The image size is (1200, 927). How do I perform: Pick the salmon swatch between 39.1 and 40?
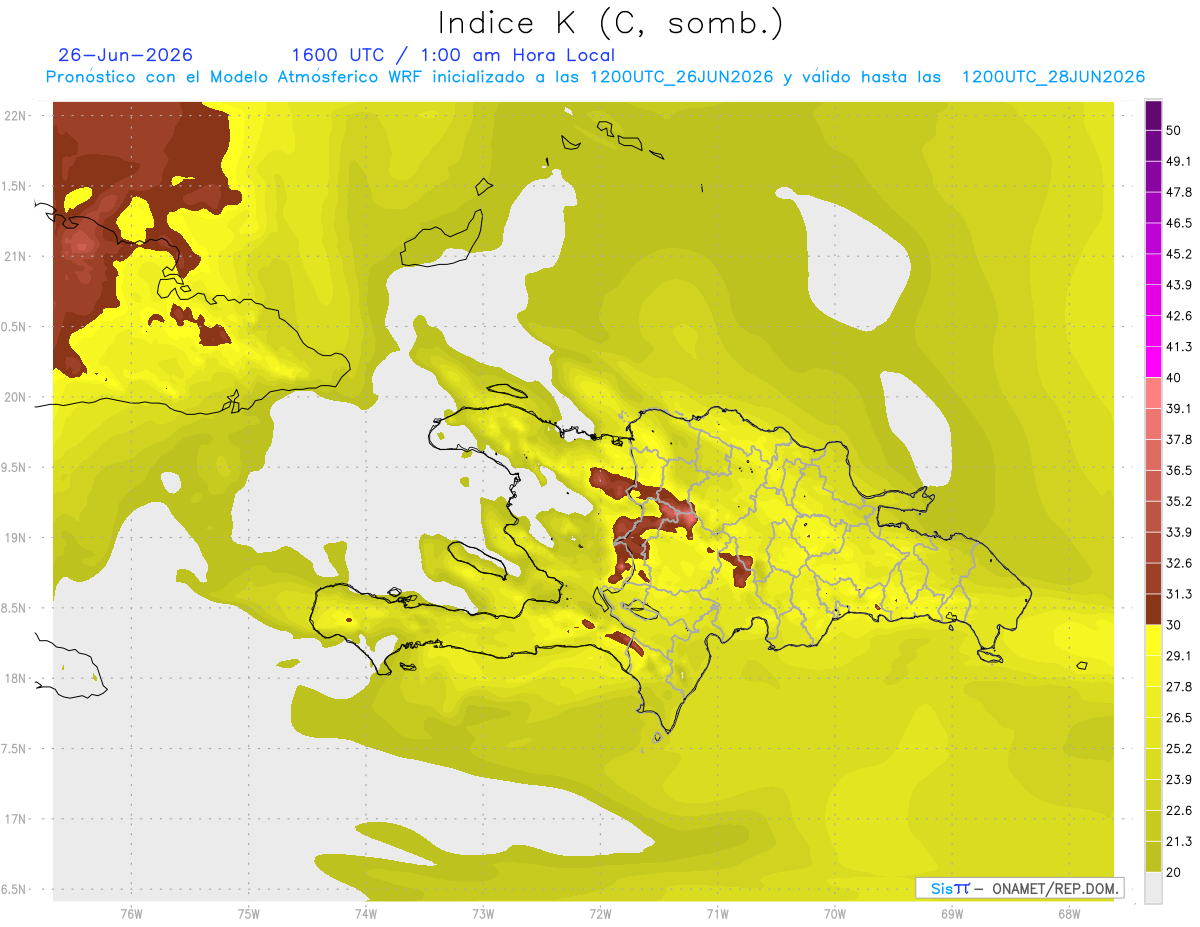pos(1153,392)
